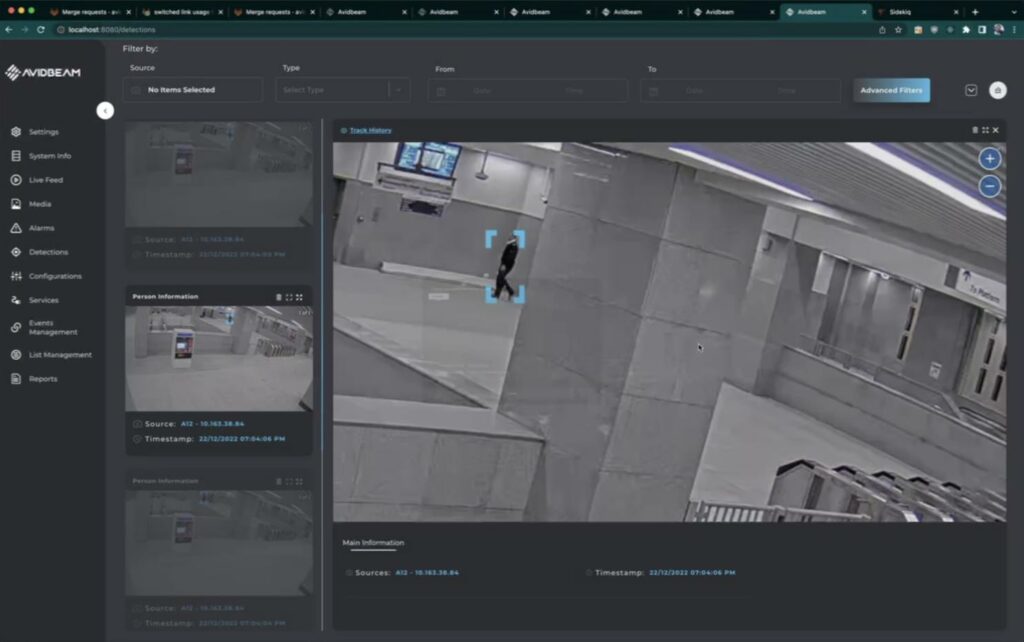The width and height of the screenshot is (1024, 642).
Task: Zoom in on the video feed
Action: [x=989, y=158]
